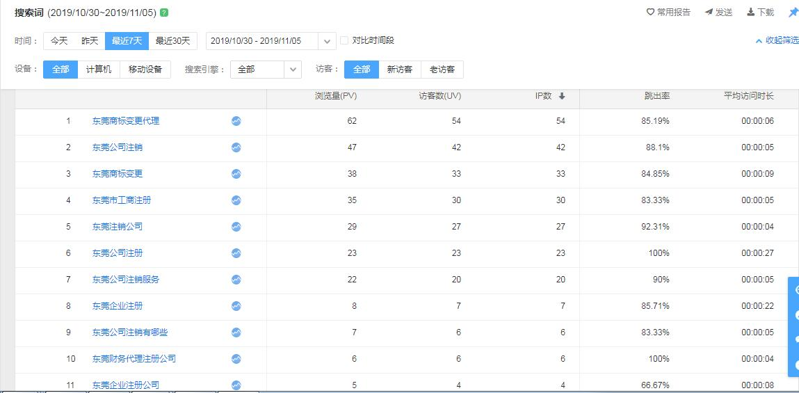Click bounce rate value 66.67%
This screenshot has width=799, height=393.
coord(655,385)
